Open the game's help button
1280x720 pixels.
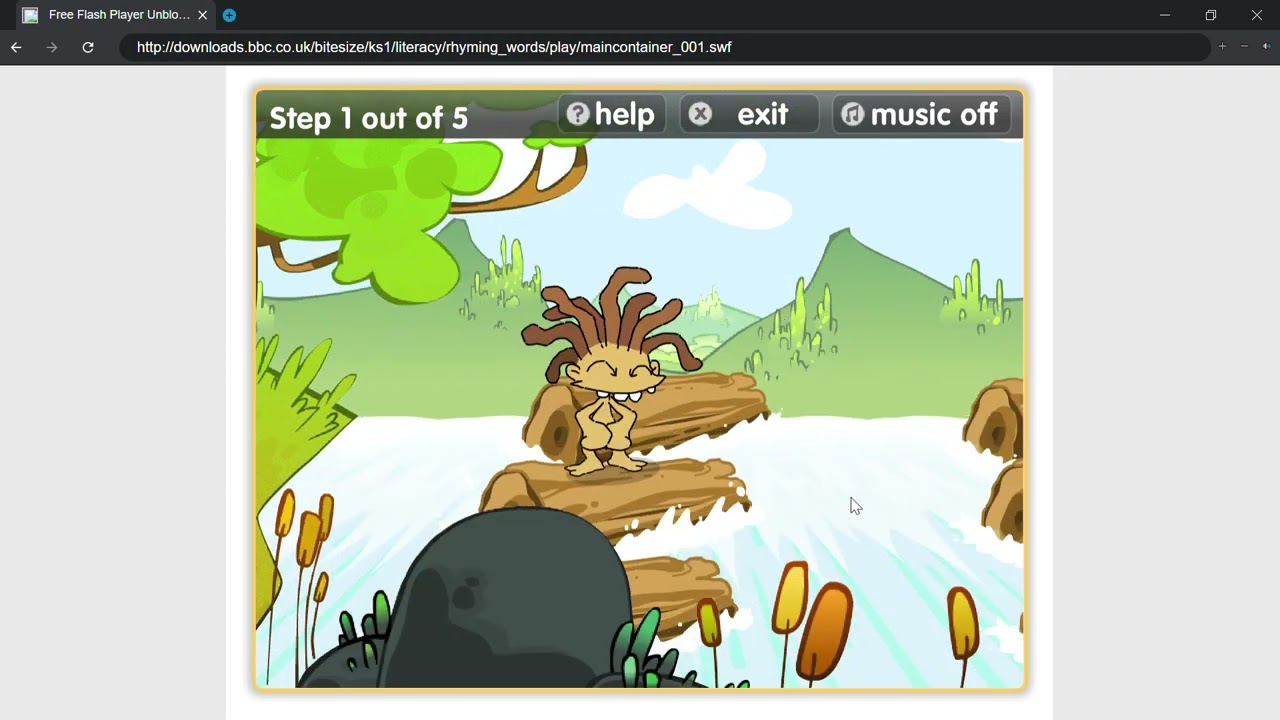610,114
